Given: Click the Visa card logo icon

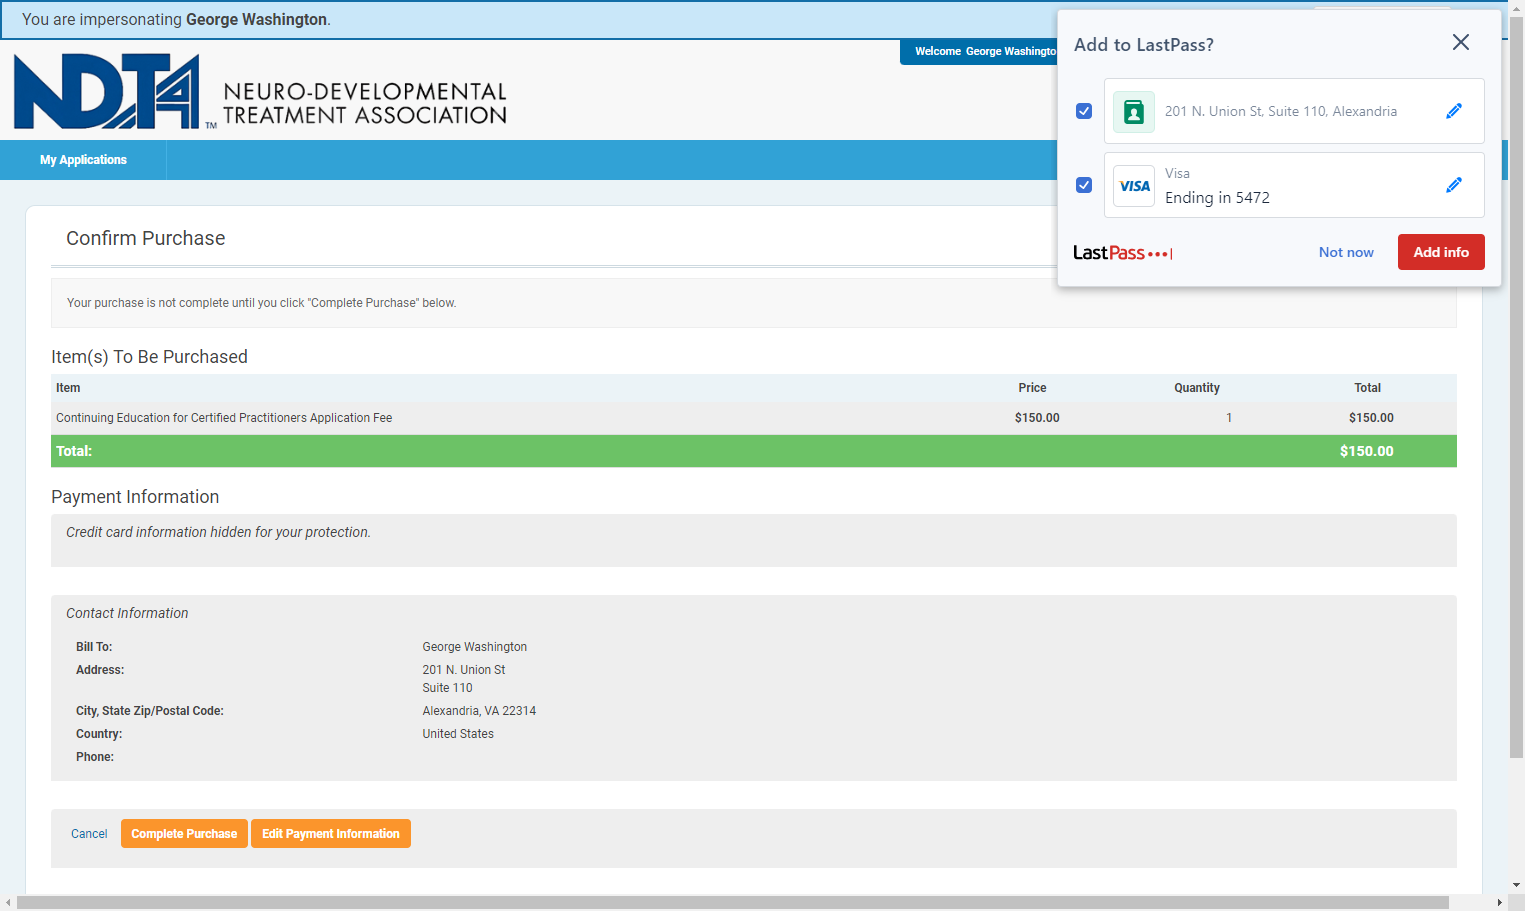Looking at the screenshot, I should [x=1134, y=186].
